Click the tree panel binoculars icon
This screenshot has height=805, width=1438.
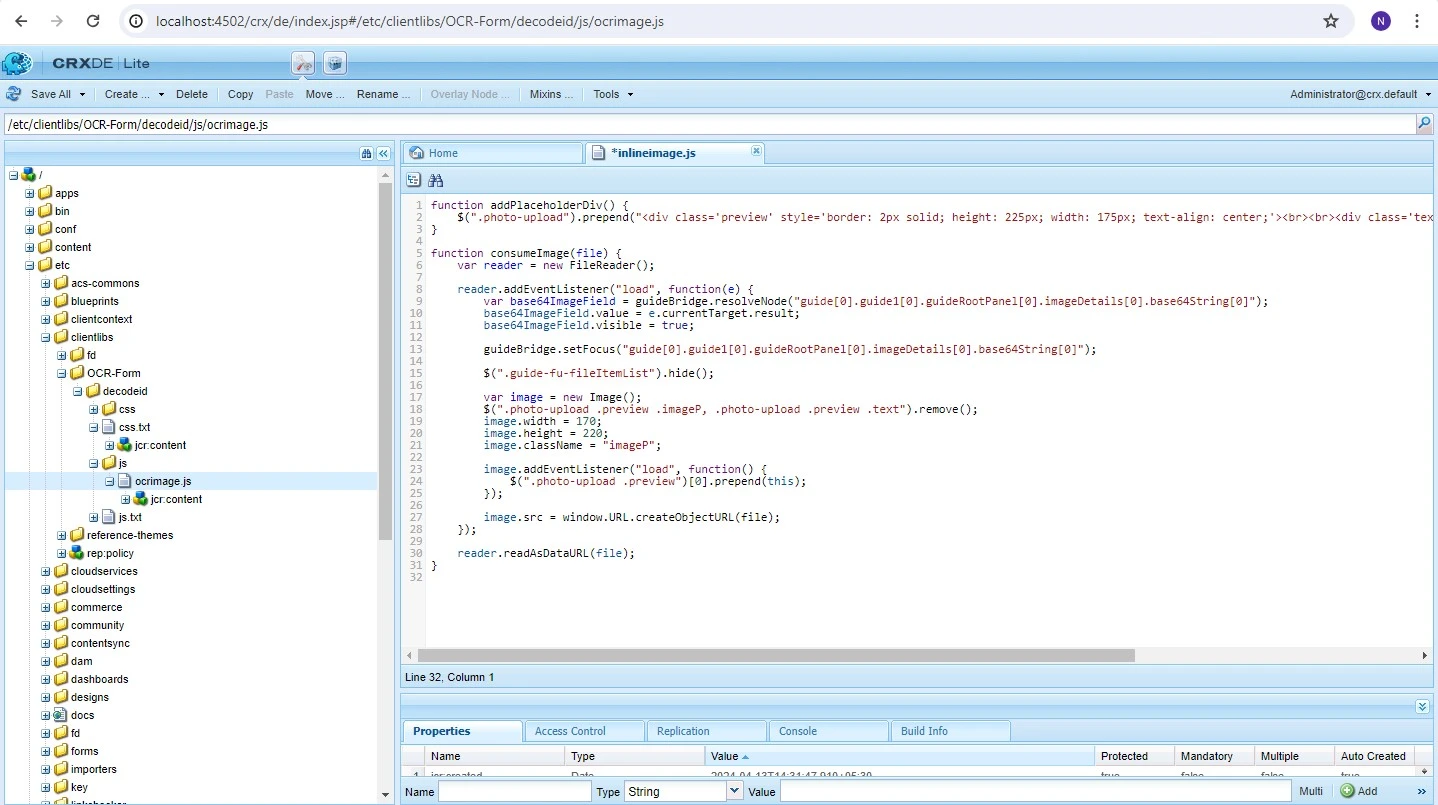coord(366,153)
